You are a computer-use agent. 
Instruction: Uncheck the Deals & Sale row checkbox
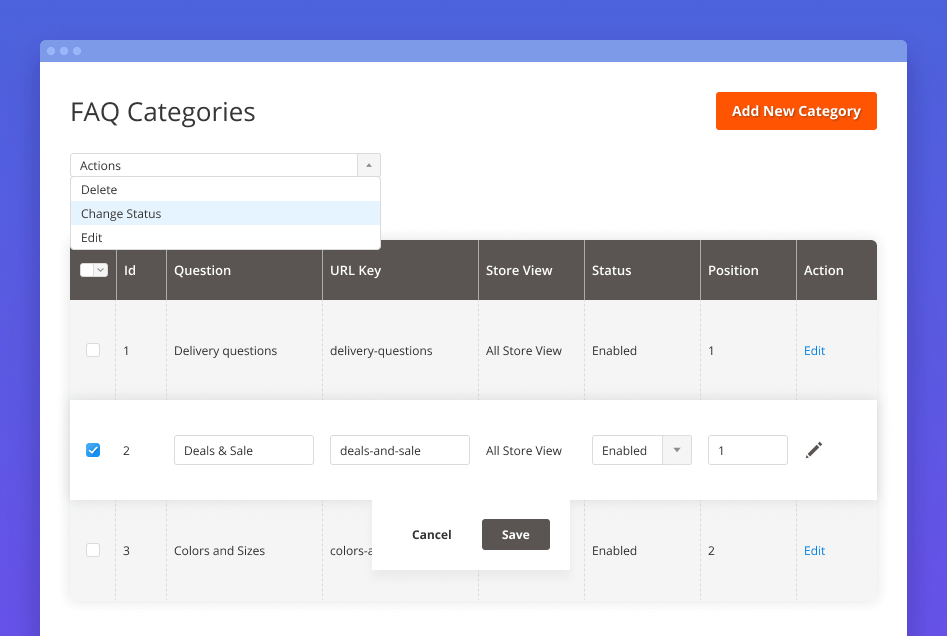(93, 450)
